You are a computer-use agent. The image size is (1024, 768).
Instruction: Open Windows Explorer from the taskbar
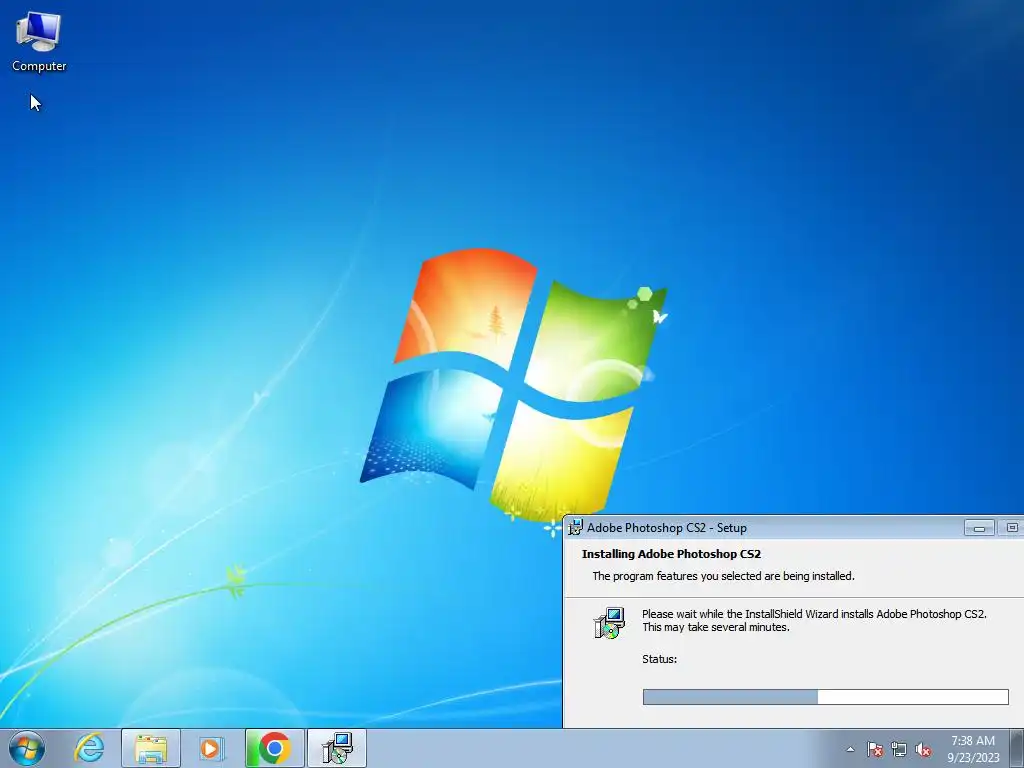tap(151, 748)
